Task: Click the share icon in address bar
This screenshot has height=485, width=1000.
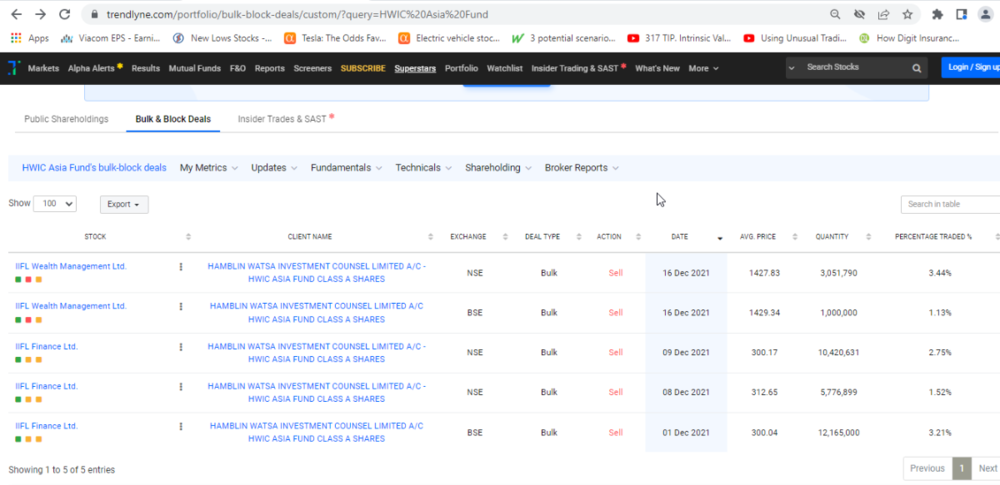Action: (883, 14)
